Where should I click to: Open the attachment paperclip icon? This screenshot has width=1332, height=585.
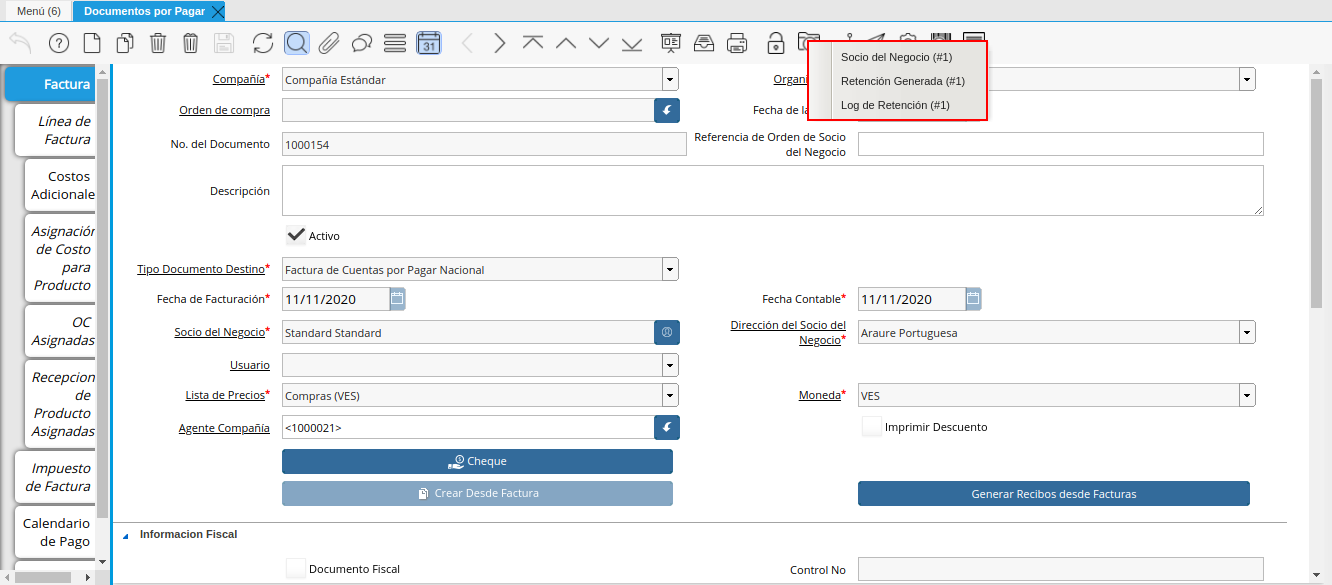(329, 43)
